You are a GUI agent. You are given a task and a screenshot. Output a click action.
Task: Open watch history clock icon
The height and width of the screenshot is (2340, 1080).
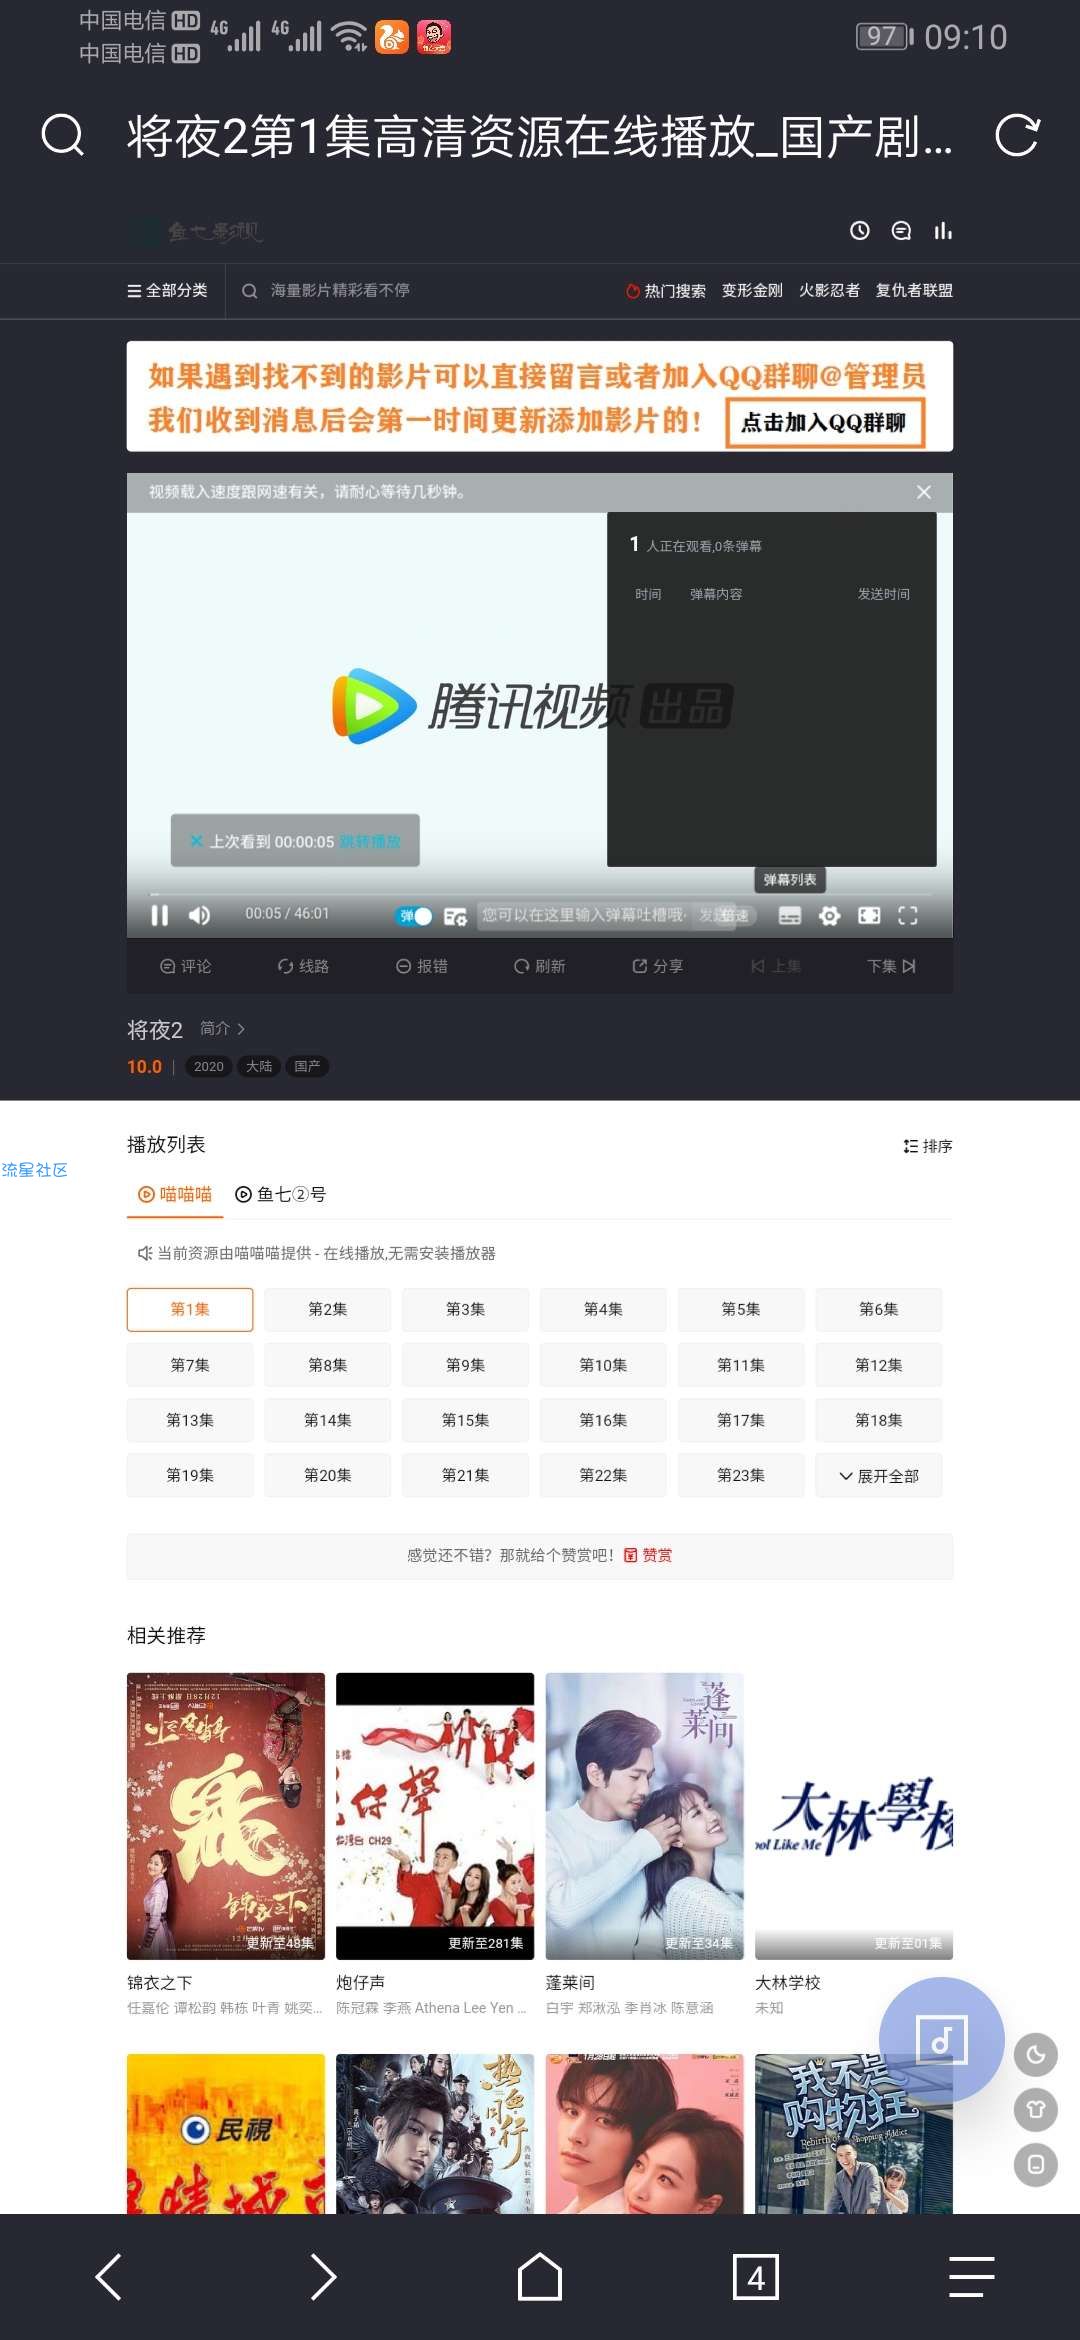(859, 231)
